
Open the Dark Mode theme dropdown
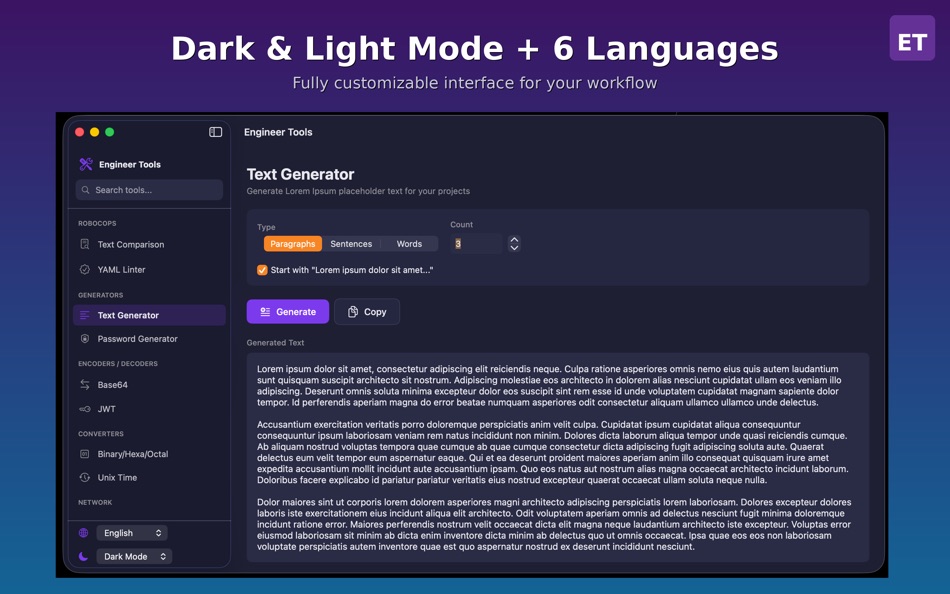pos(134,556)
